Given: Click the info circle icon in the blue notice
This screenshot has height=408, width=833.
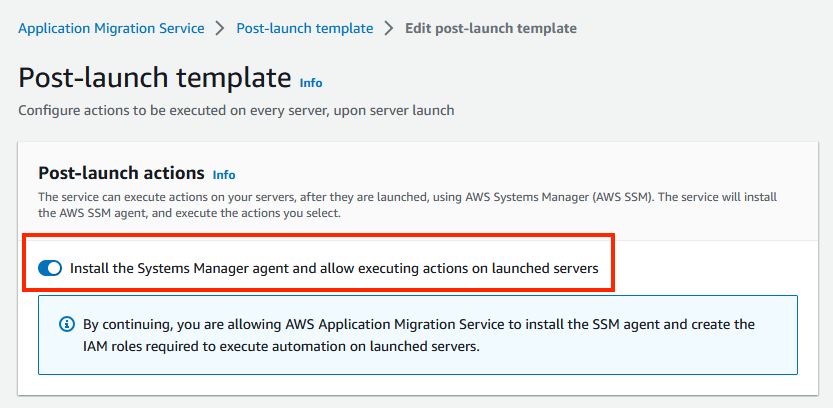Looking at the screenshot, I should (x=67, y=324).
